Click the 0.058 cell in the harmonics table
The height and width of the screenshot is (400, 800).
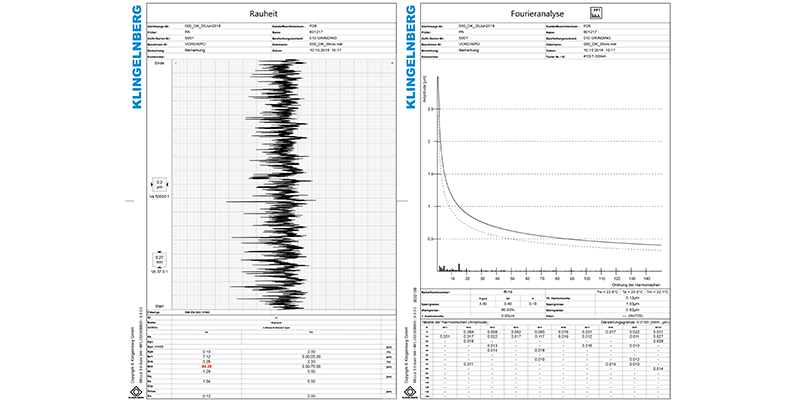pyautogui.click(x=492, y=332)
